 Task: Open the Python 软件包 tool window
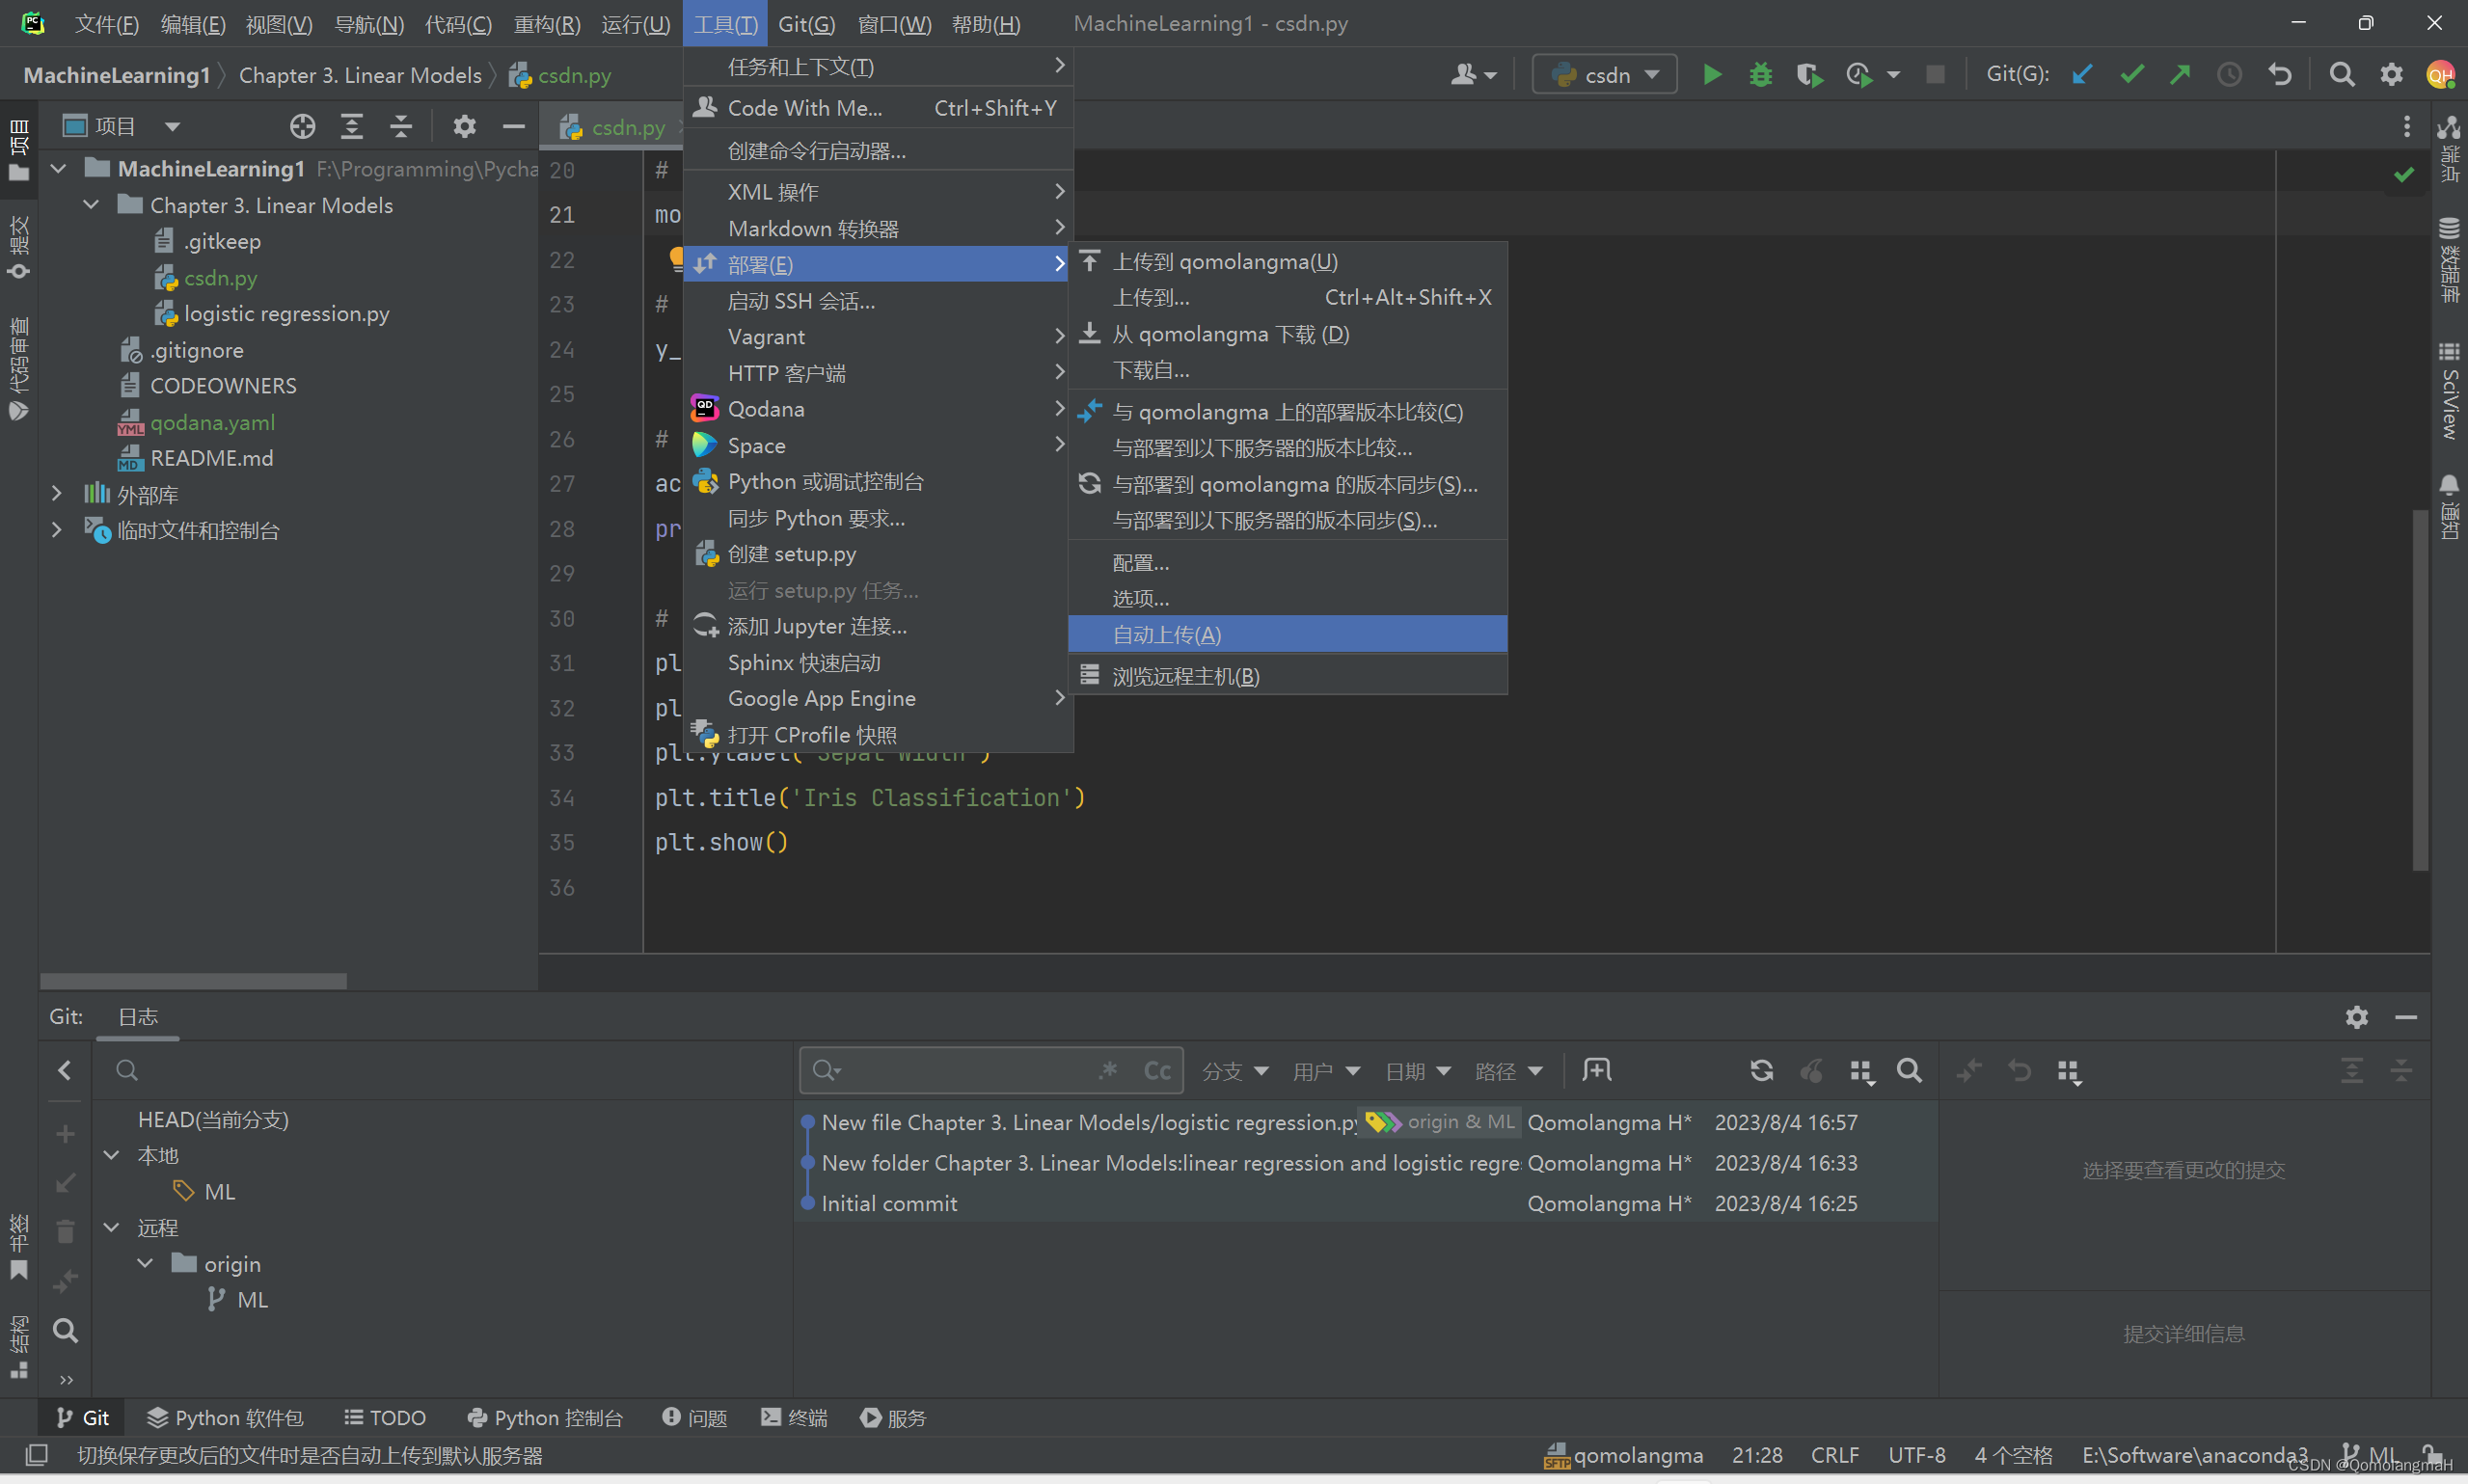(x=224, y=1418)
